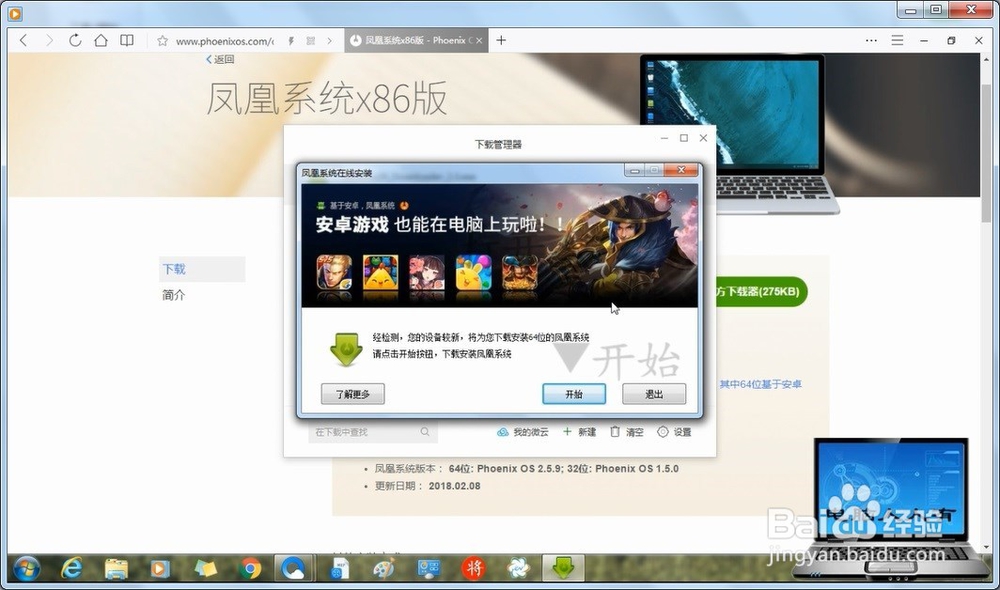Screen dimensions: 1000x590
Task: Click the laptop image at page top
Action: tap(740, 134)
